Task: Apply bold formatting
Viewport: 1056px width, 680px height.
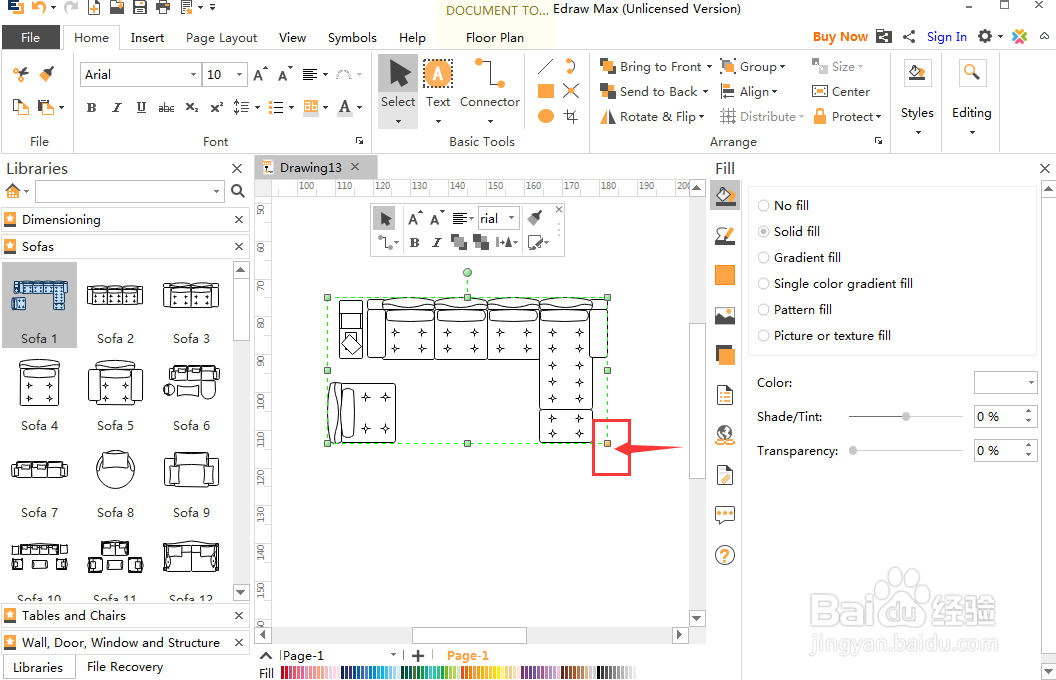Action: (x=92, y=107)
